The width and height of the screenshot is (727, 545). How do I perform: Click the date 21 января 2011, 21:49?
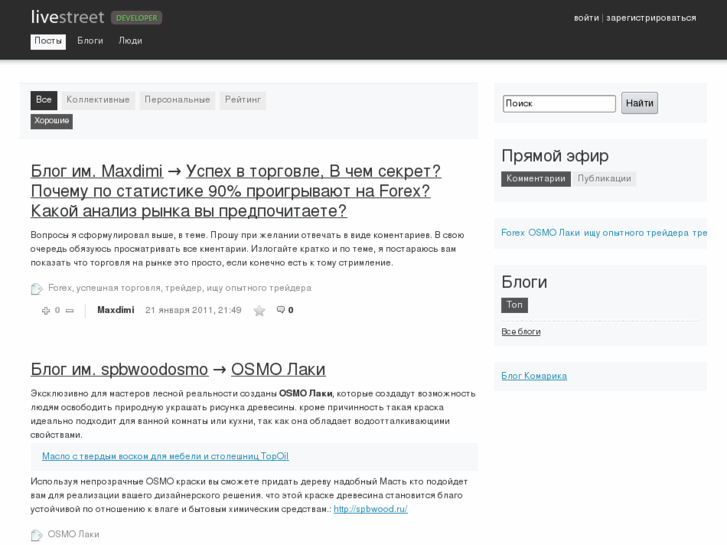click(193, 310)
